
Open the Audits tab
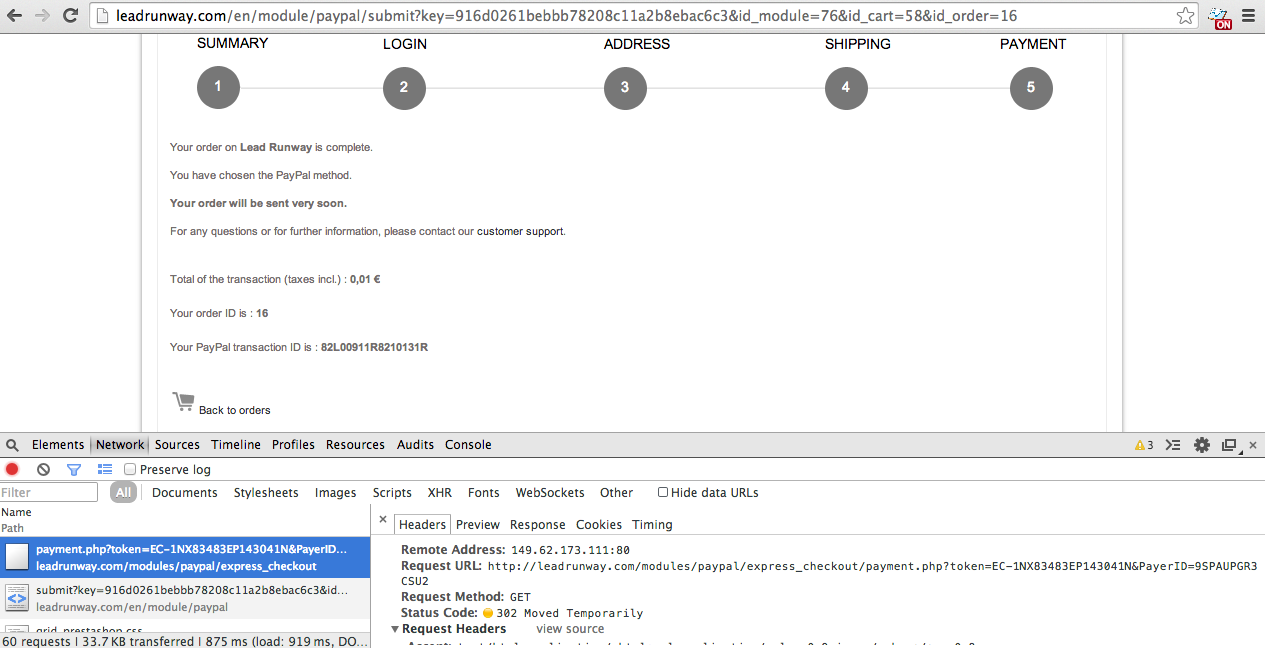tap(415, 445)
